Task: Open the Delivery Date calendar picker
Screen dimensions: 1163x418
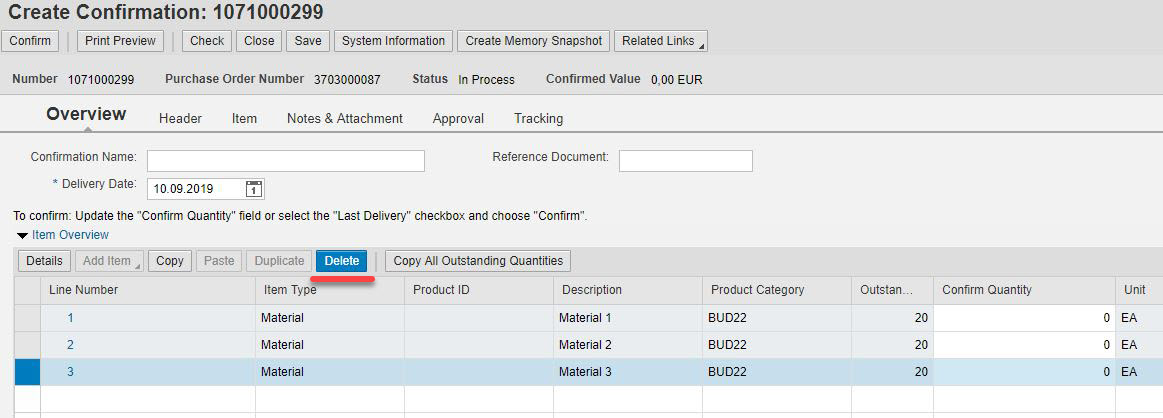Action: click(x=254, y=189)
